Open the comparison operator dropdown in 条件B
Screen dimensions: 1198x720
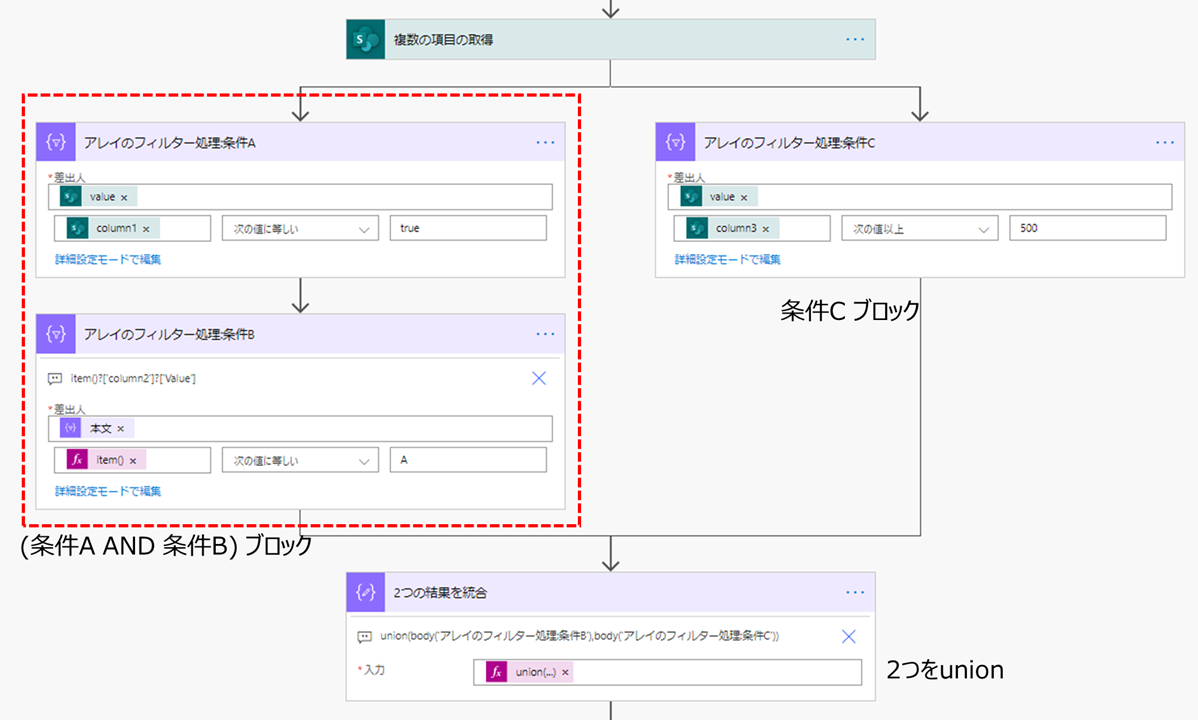[300, 459]
